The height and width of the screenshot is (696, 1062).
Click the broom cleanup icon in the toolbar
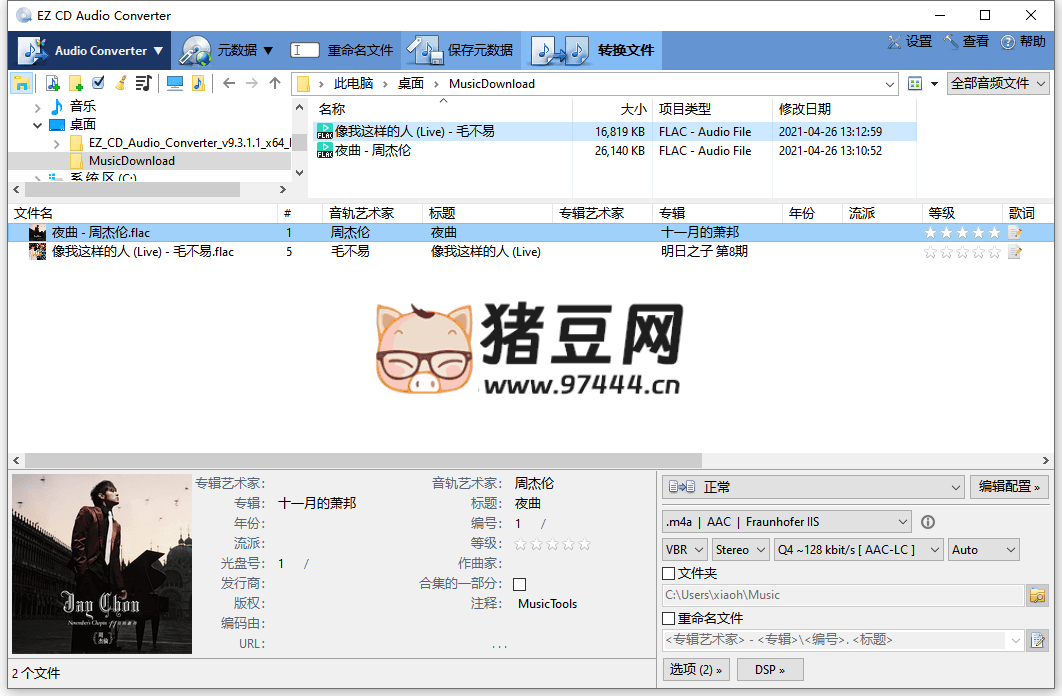pos(120,83)
